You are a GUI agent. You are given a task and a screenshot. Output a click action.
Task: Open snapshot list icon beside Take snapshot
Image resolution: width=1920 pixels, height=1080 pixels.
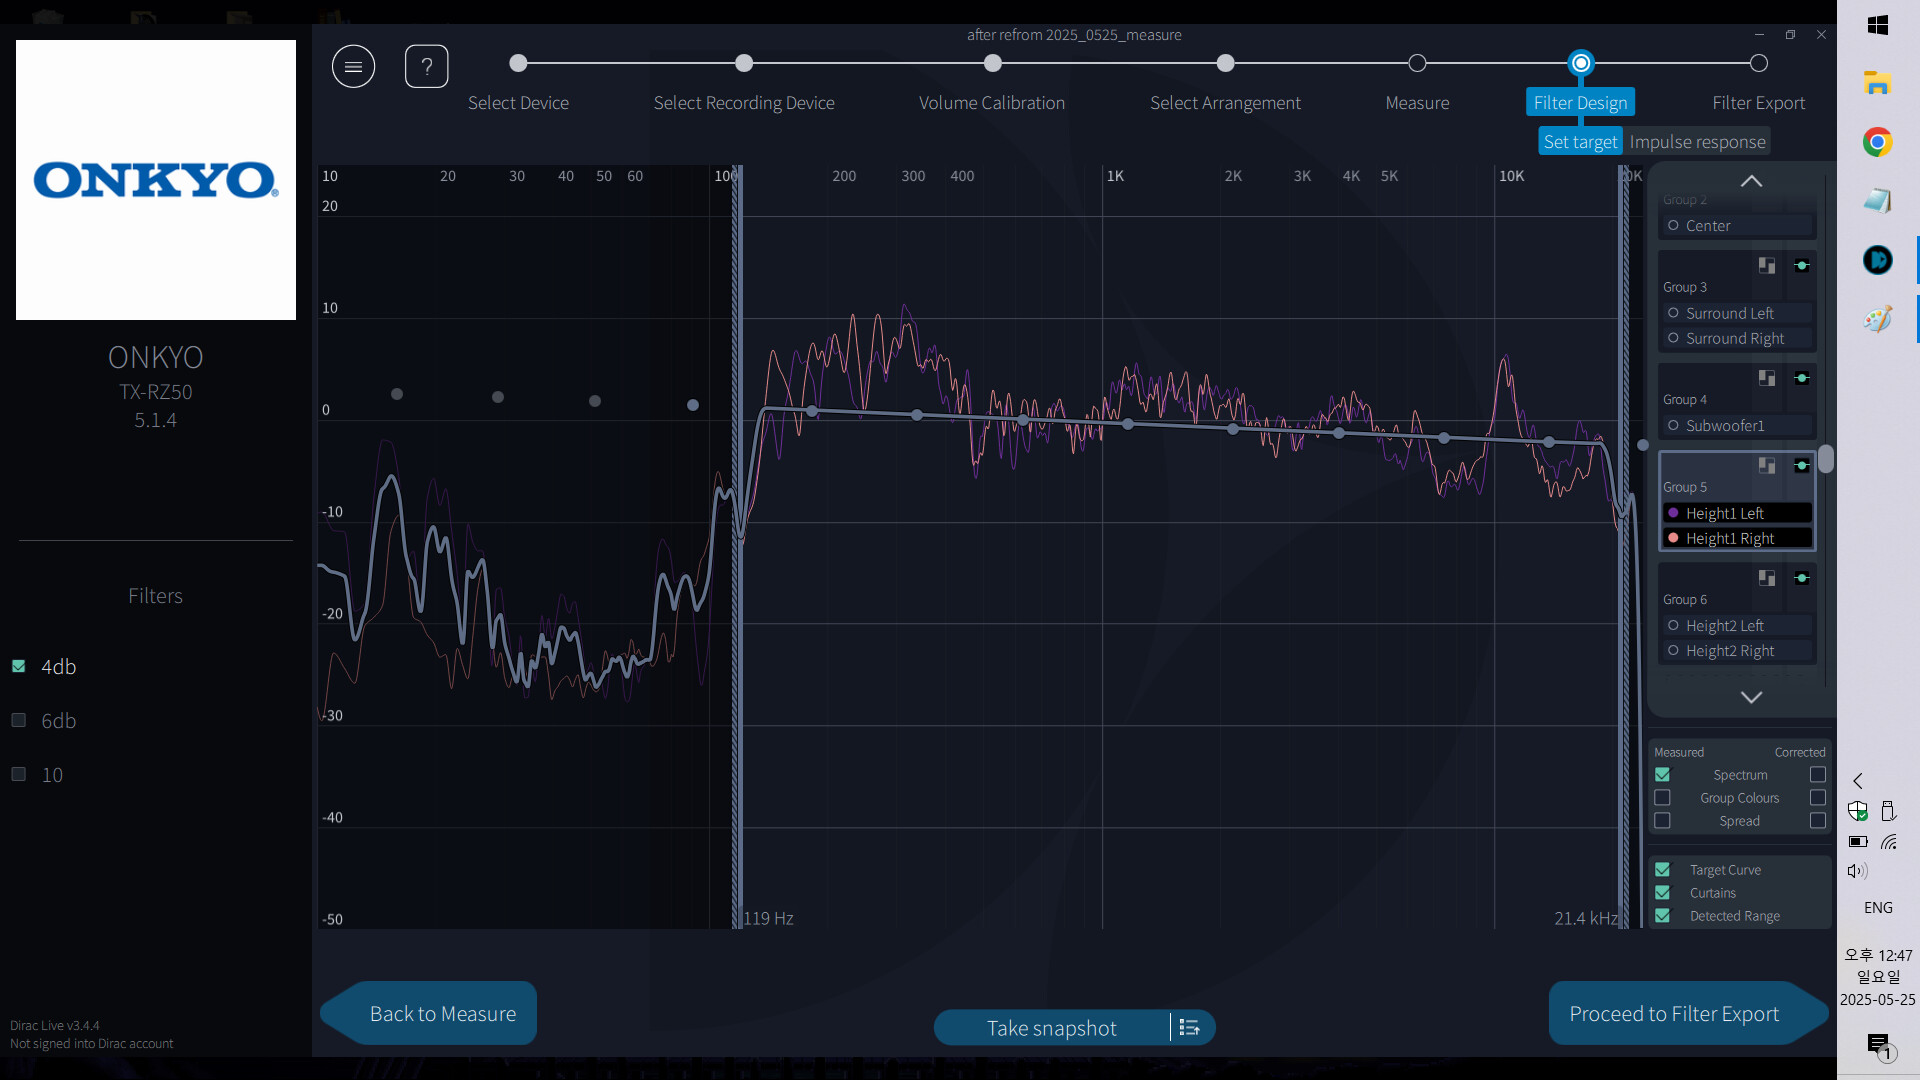tap(1189, 1028)
